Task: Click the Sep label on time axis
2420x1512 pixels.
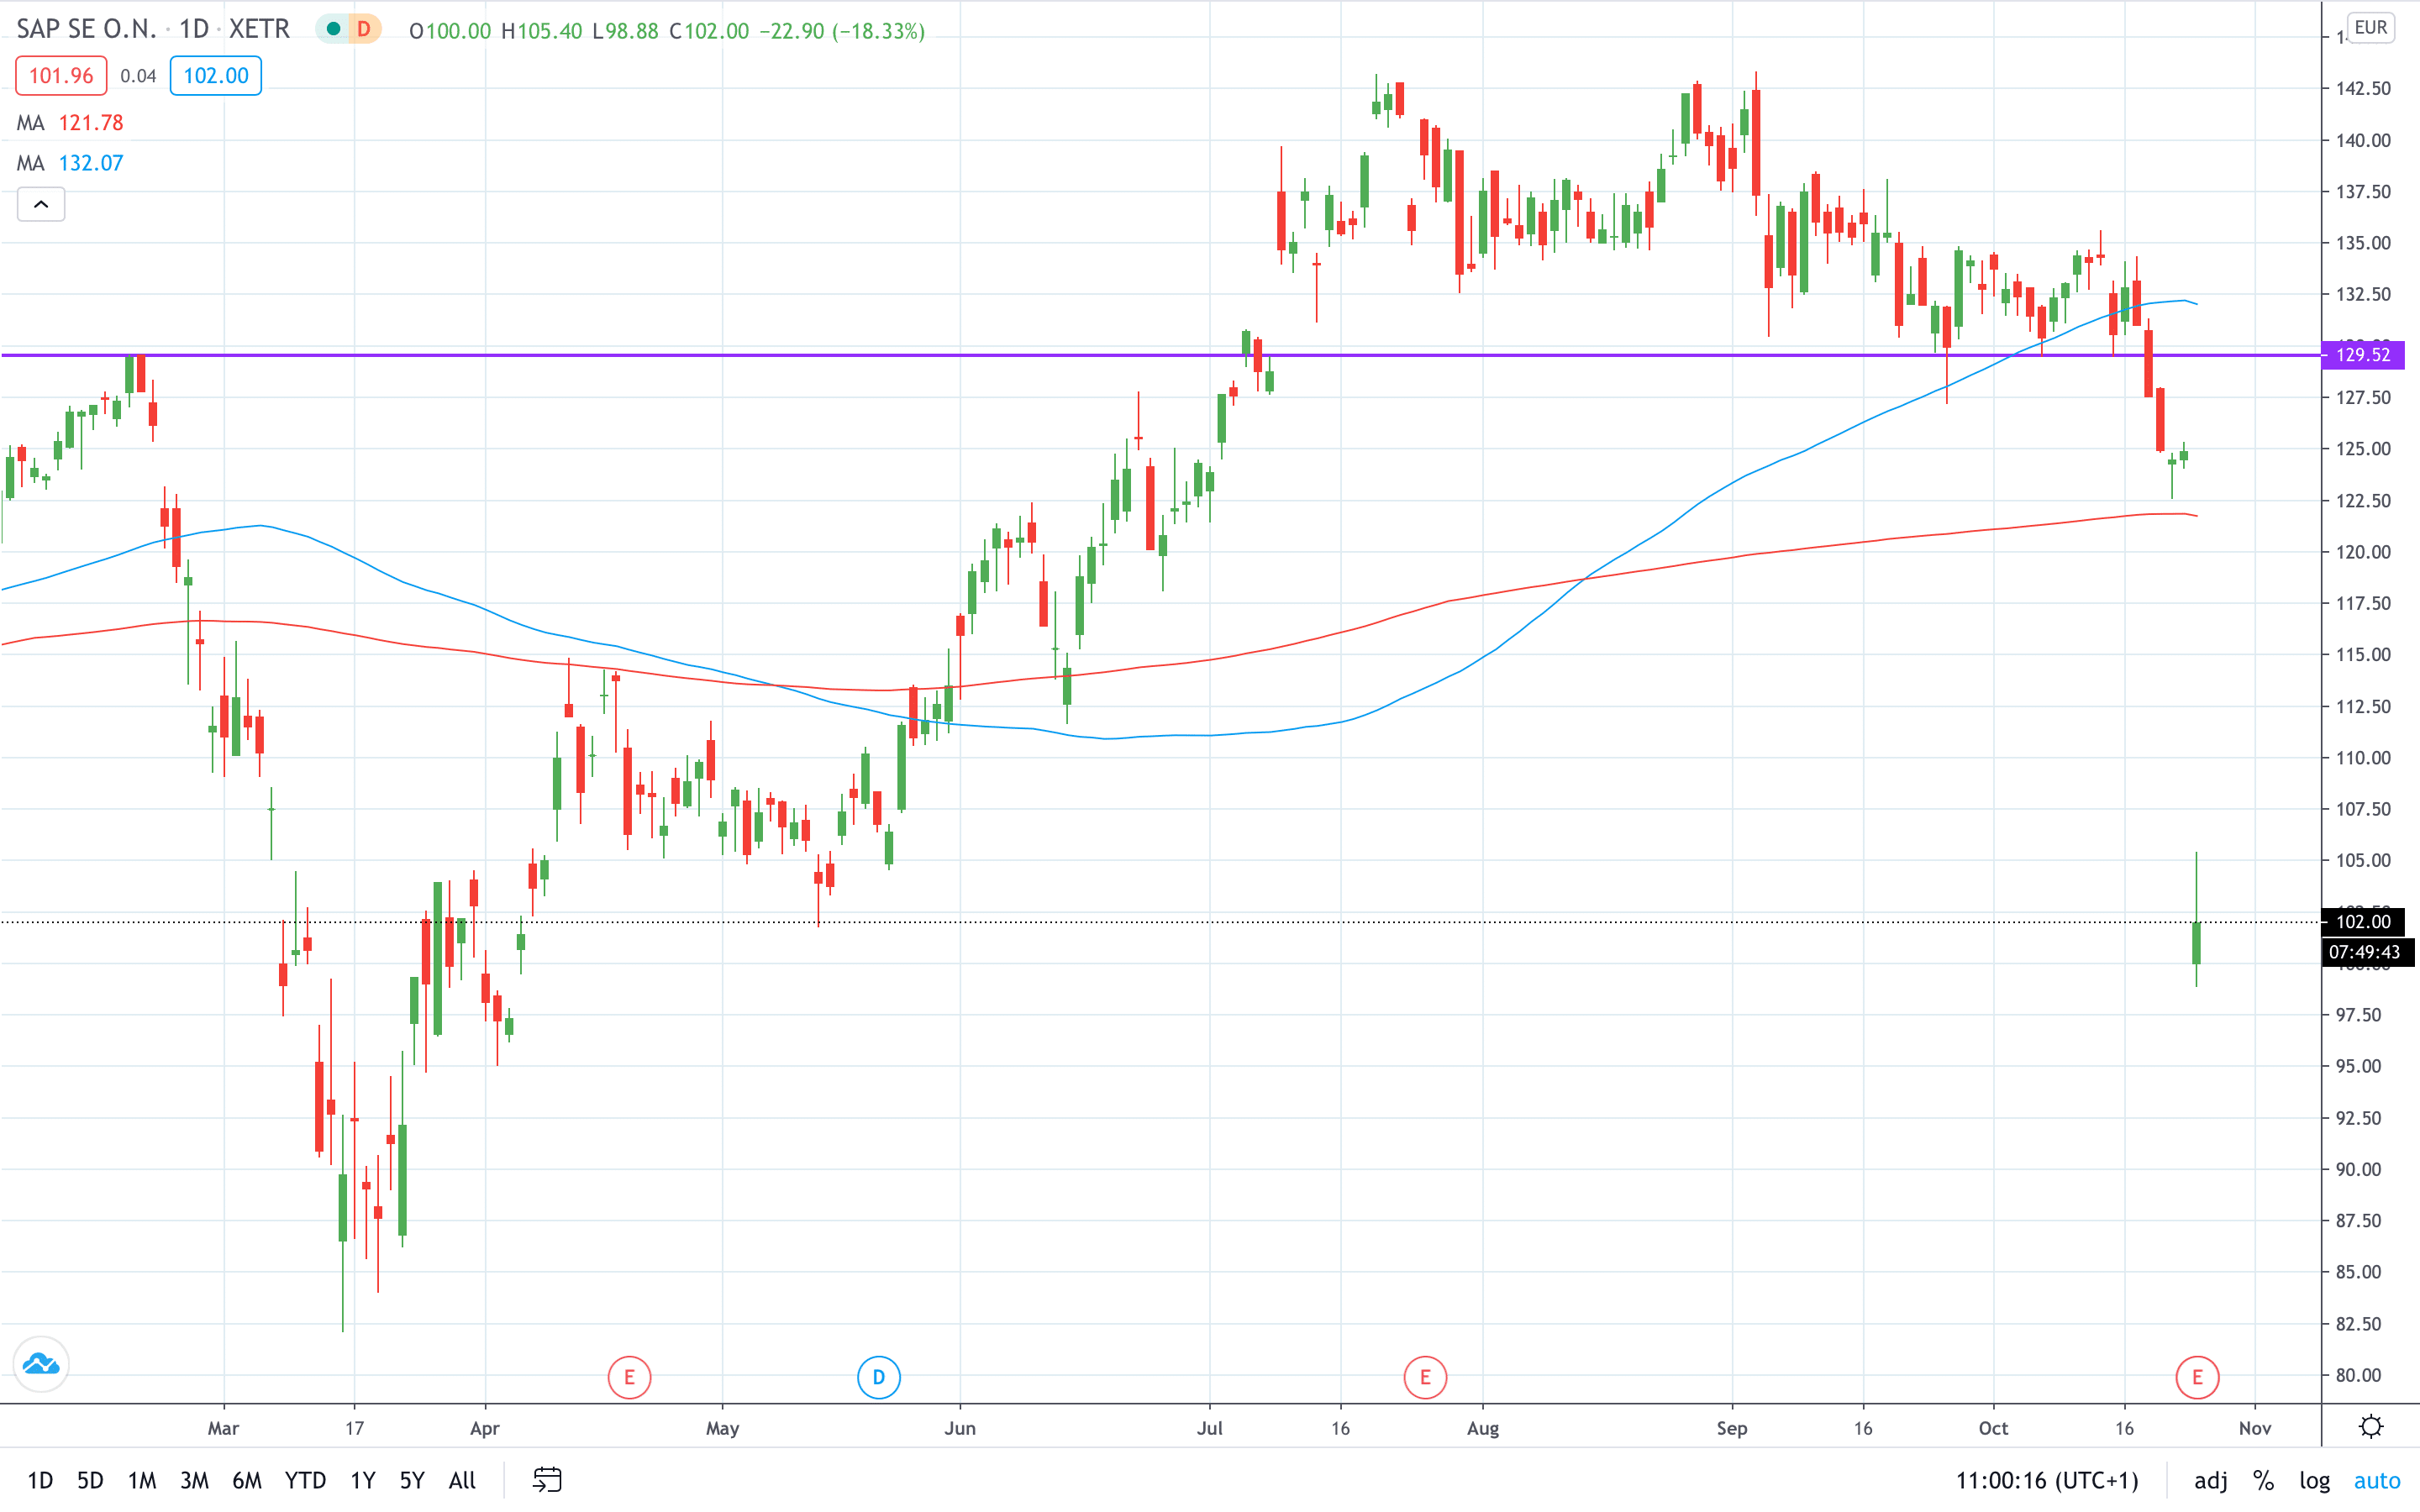Action: pyautogui.click(x=1732, y=1428)
